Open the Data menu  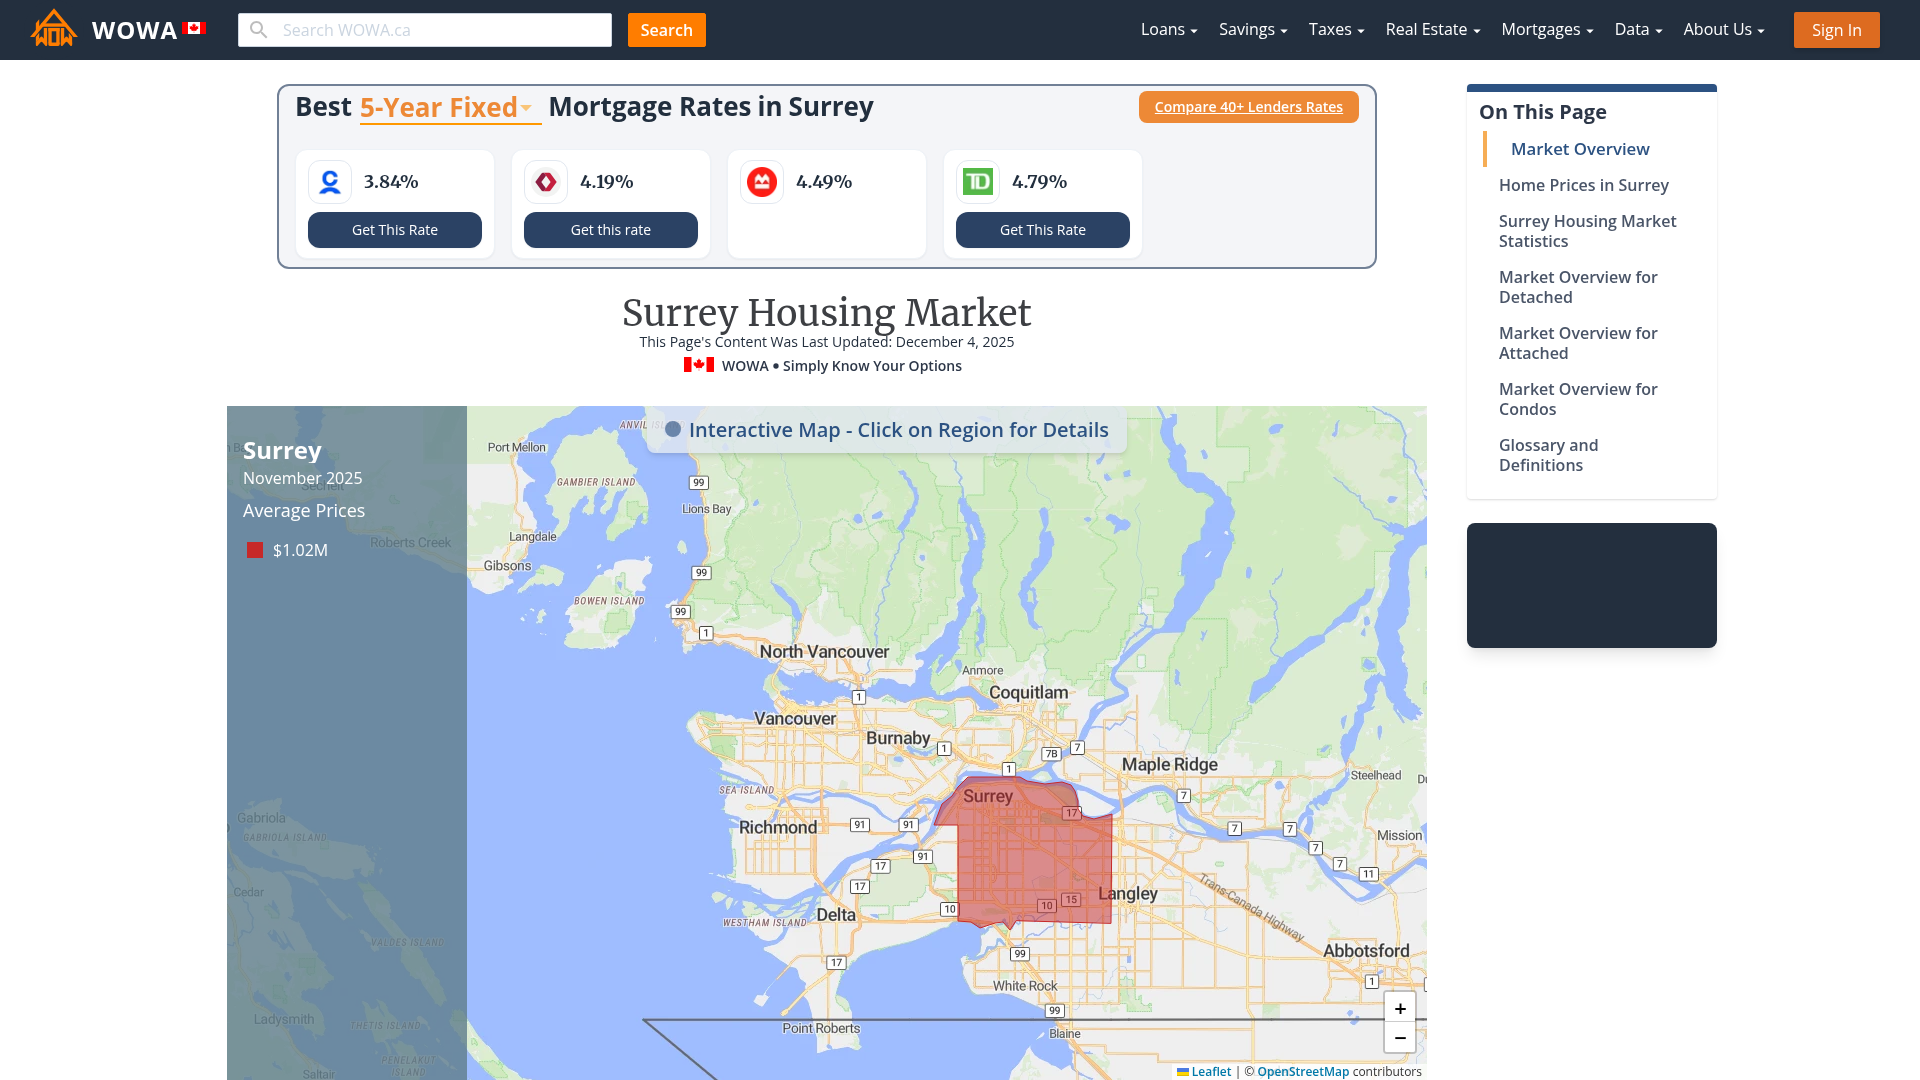point(1637,29)
